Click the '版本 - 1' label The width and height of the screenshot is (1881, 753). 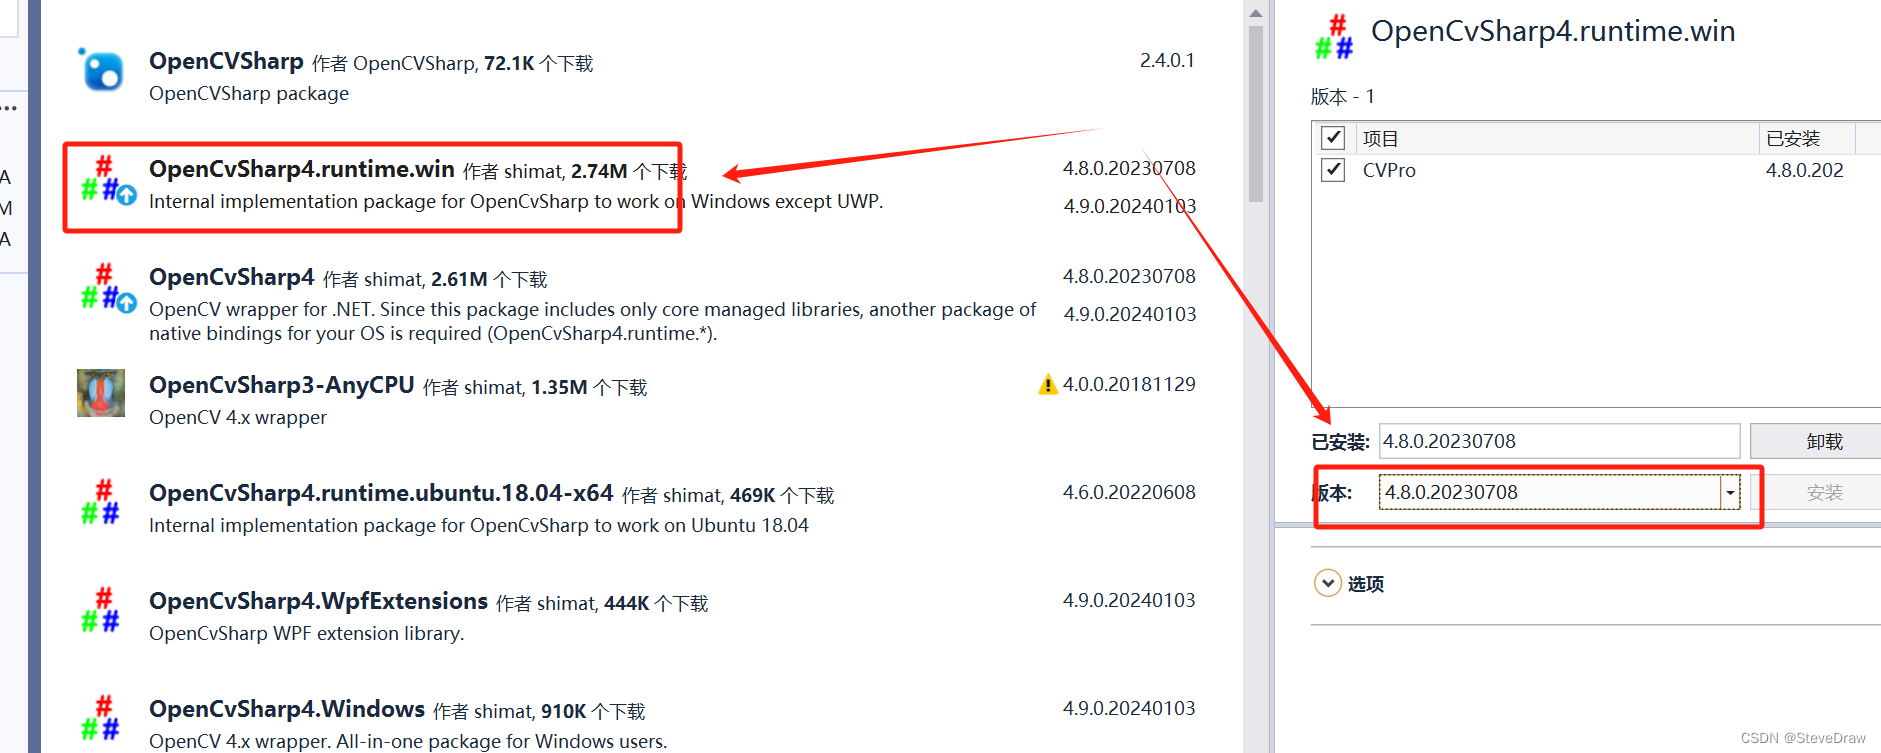coord(1343,96)
